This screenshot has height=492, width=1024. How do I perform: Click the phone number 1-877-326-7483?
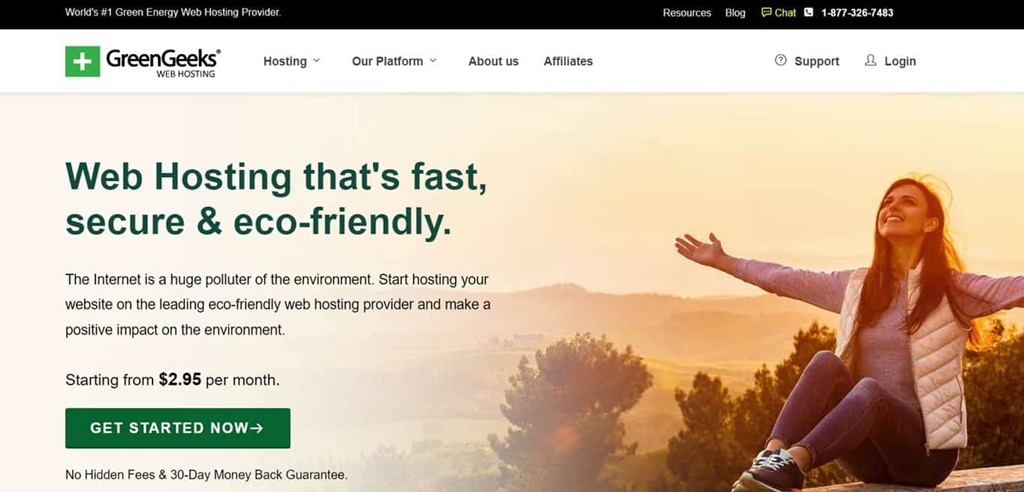pyautogui.click(x=857, y=12)
